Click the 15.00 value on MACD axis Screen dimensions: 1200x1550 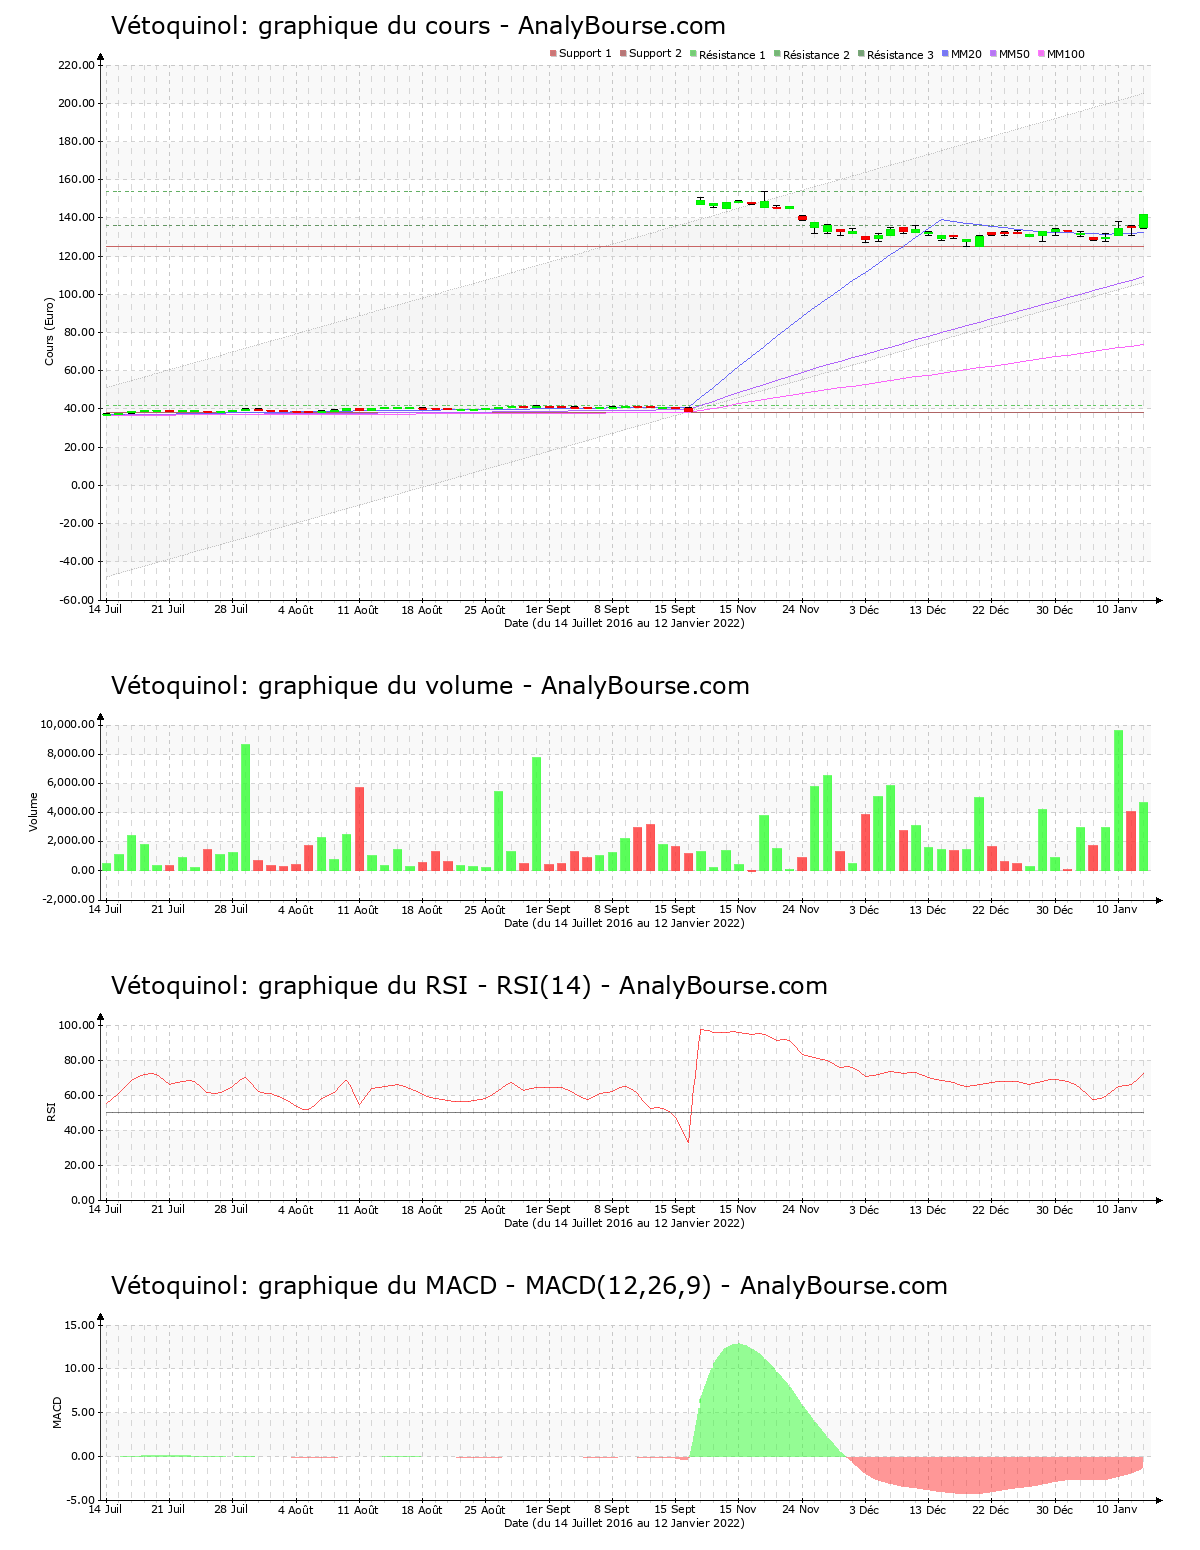click(x=79, y=1325)
